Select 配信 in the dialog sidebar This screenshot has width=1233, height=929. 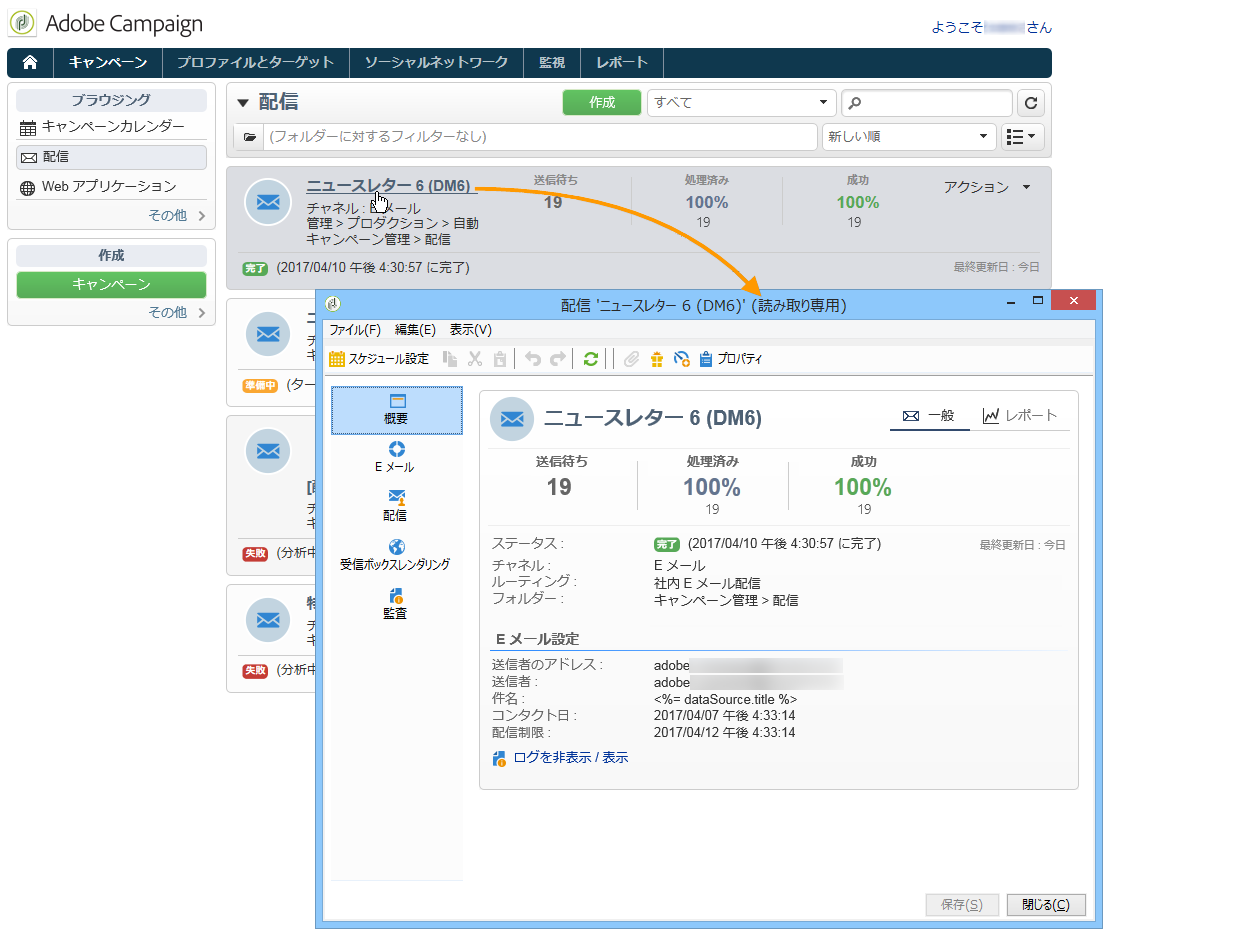click(396, 506)
